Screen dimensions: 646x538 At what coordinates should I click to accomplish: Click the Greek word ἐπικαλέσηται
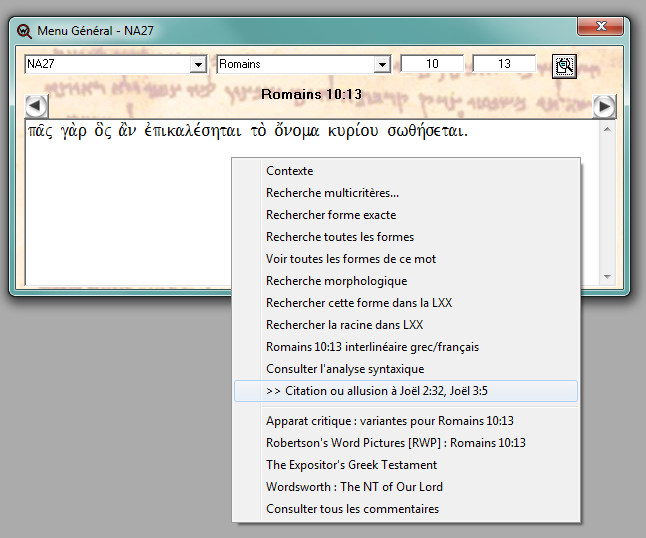(192, 131)
